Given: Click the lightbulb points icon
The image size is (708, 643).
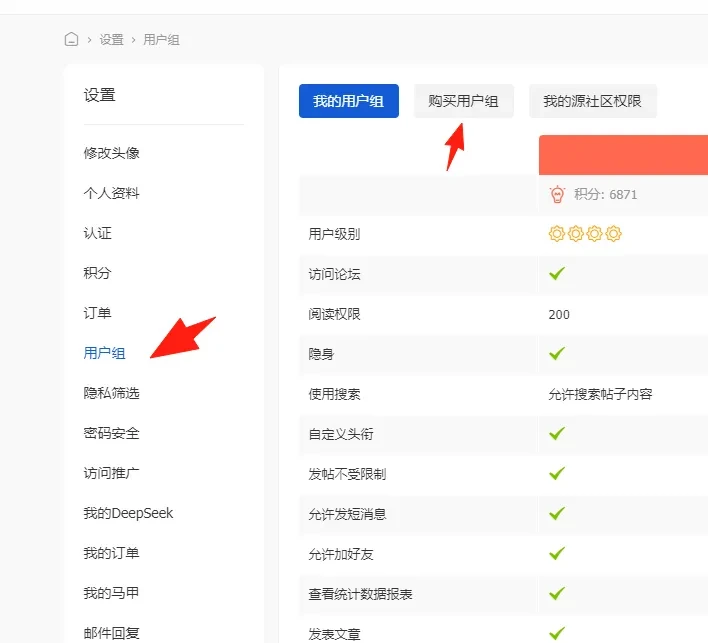Looking at the screenshot, I should [557, 194].
